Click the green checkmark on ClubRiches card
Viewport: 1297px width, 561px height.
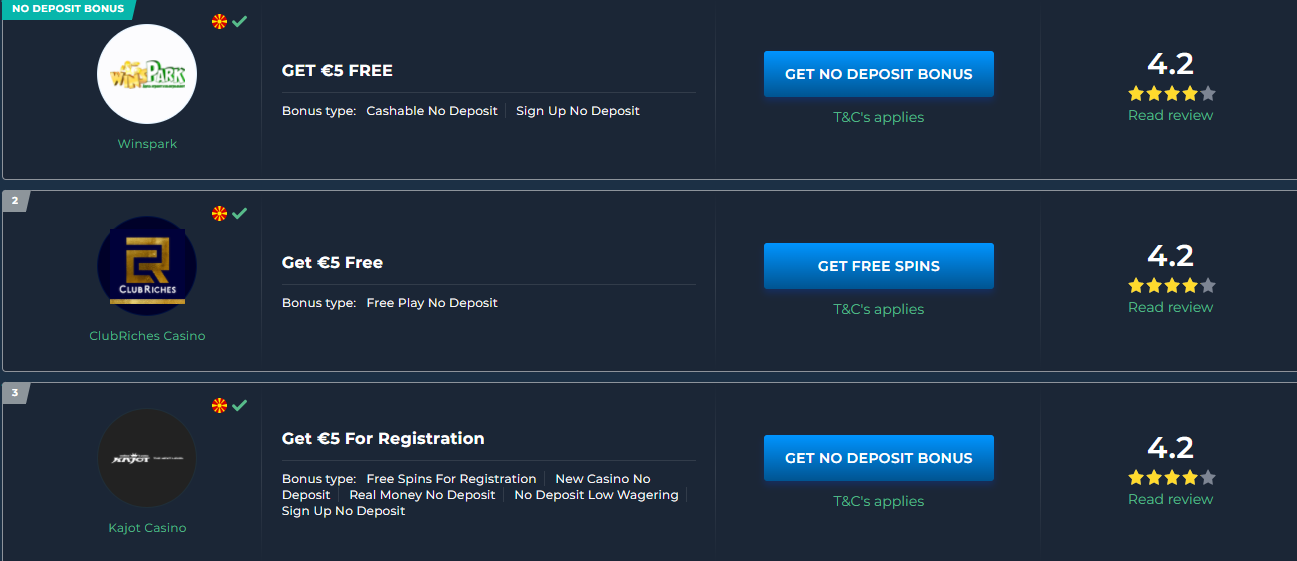pyautogui.click(x=240, y=213)
